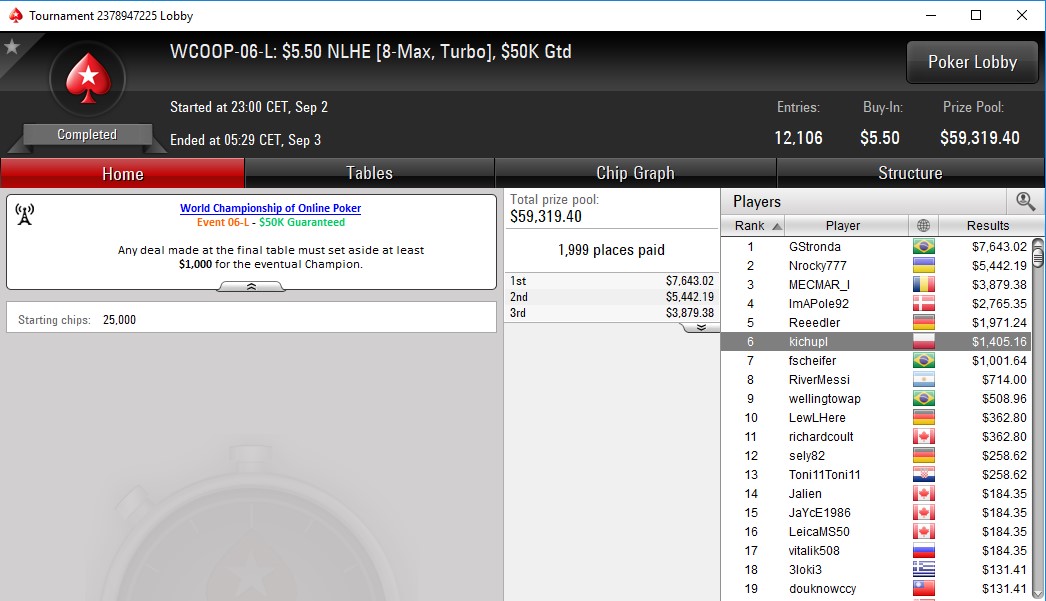Open the Structure tab
The image size is (1046, 601).
coord(911,173)
